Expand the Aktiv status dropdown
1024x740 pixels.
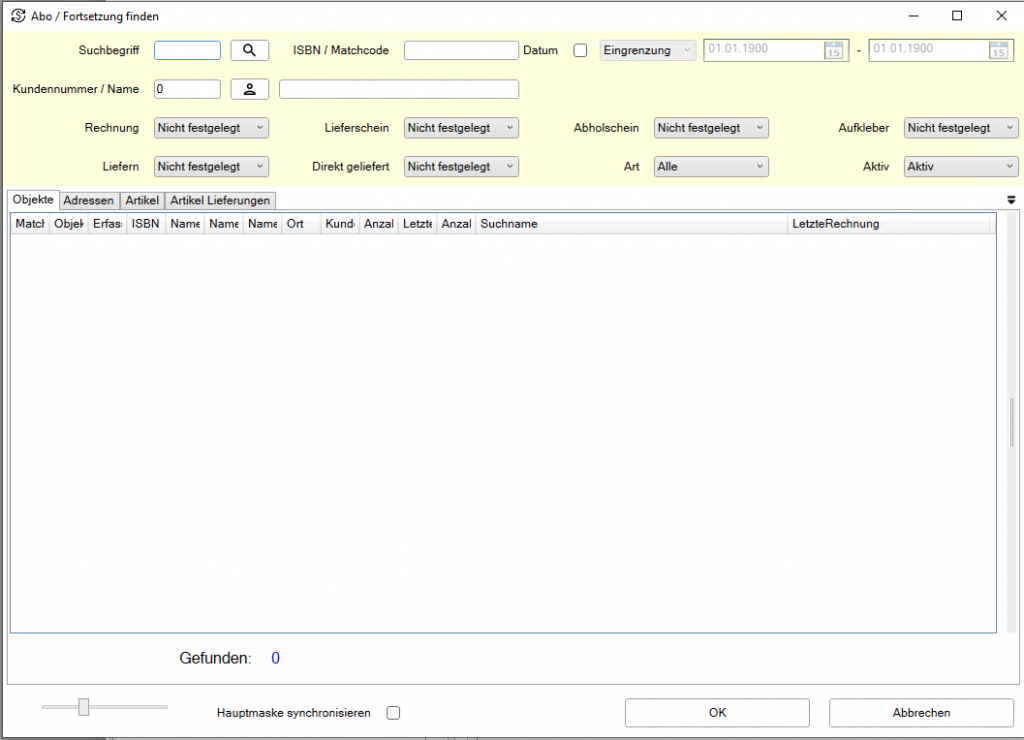click(x=961, y=167)
